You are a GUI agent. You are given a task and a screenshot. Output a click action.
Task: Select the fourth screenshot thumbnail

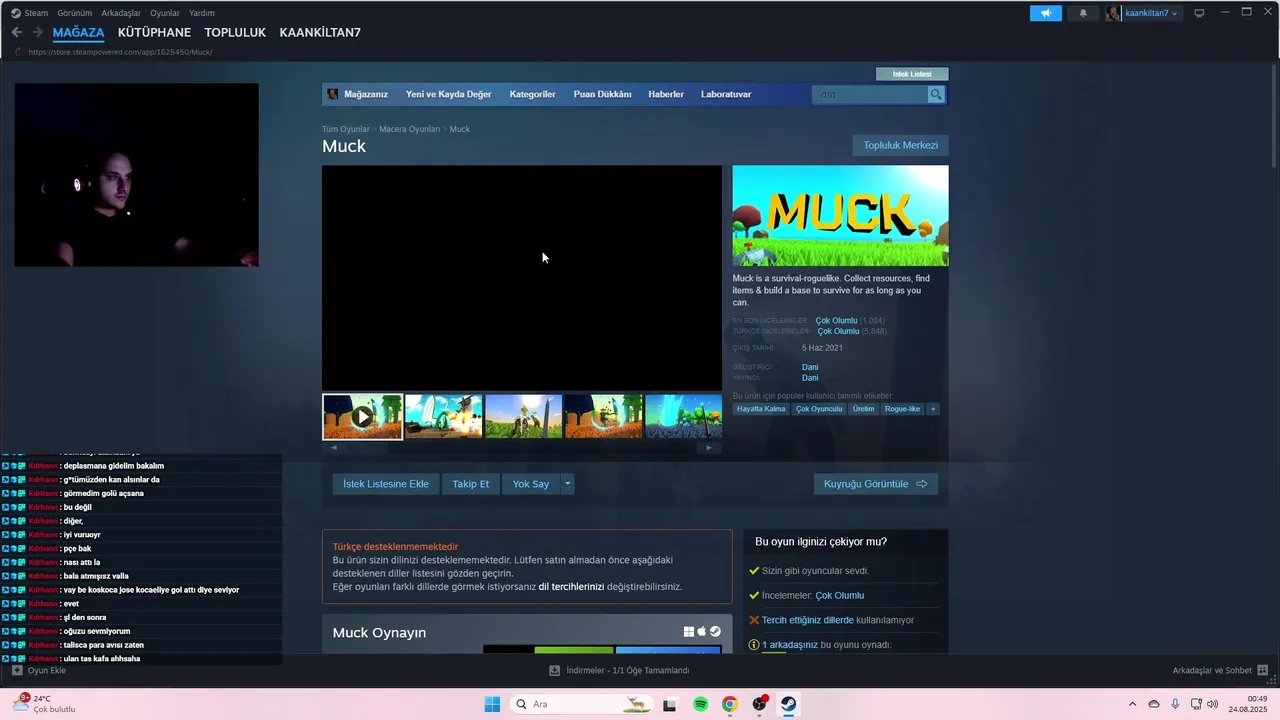click(603, 416)
